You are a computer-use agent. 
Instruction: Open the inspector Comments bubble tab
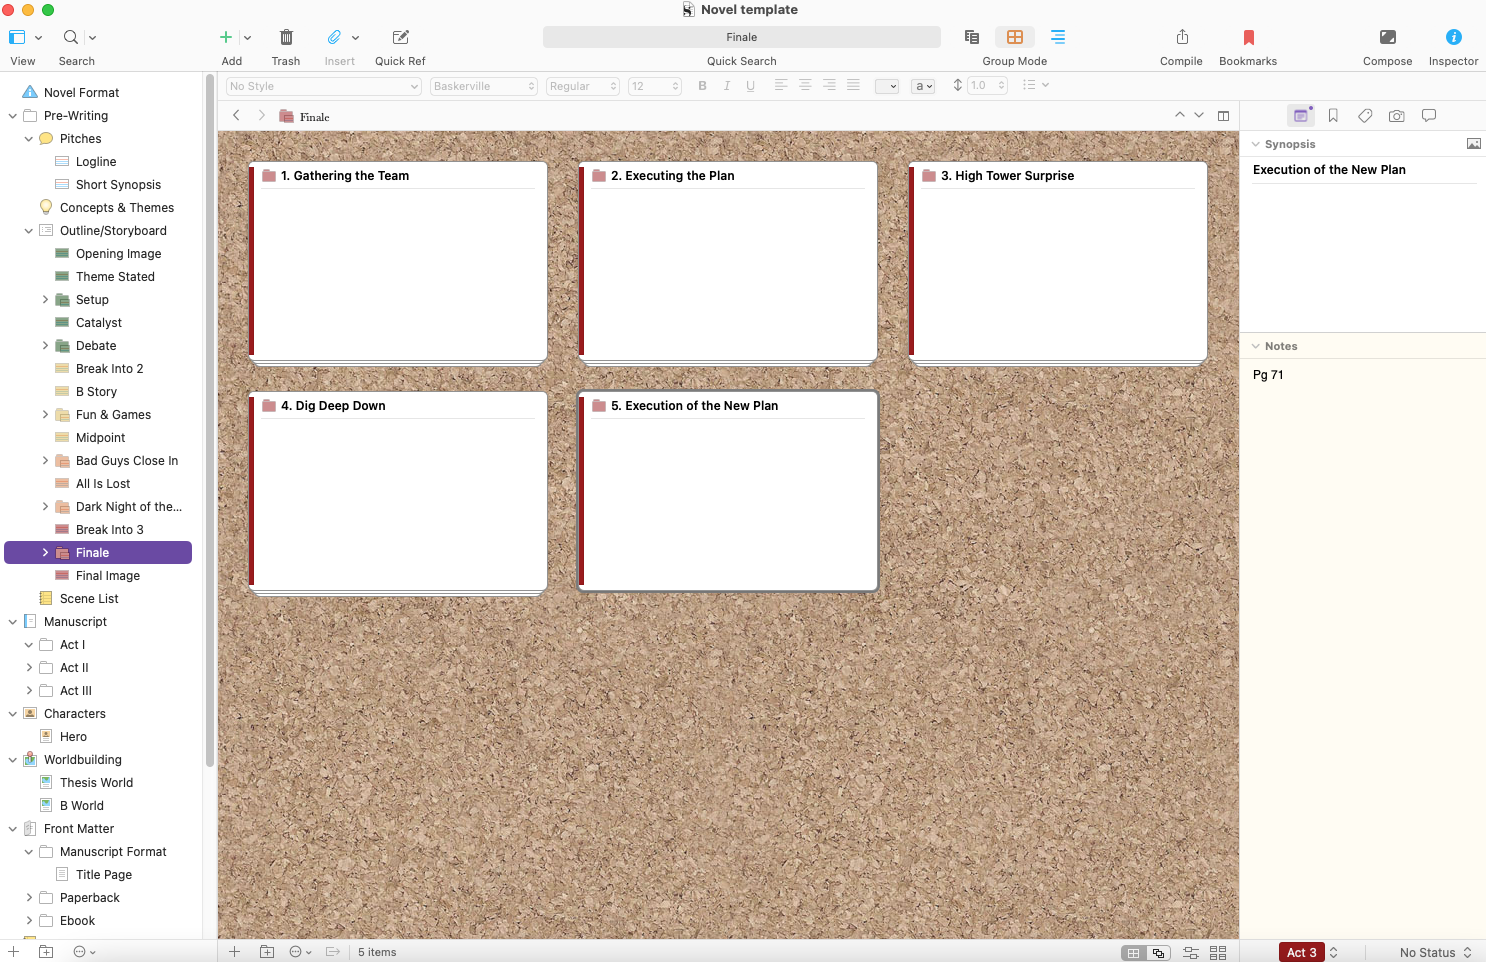click(1429, 116)
